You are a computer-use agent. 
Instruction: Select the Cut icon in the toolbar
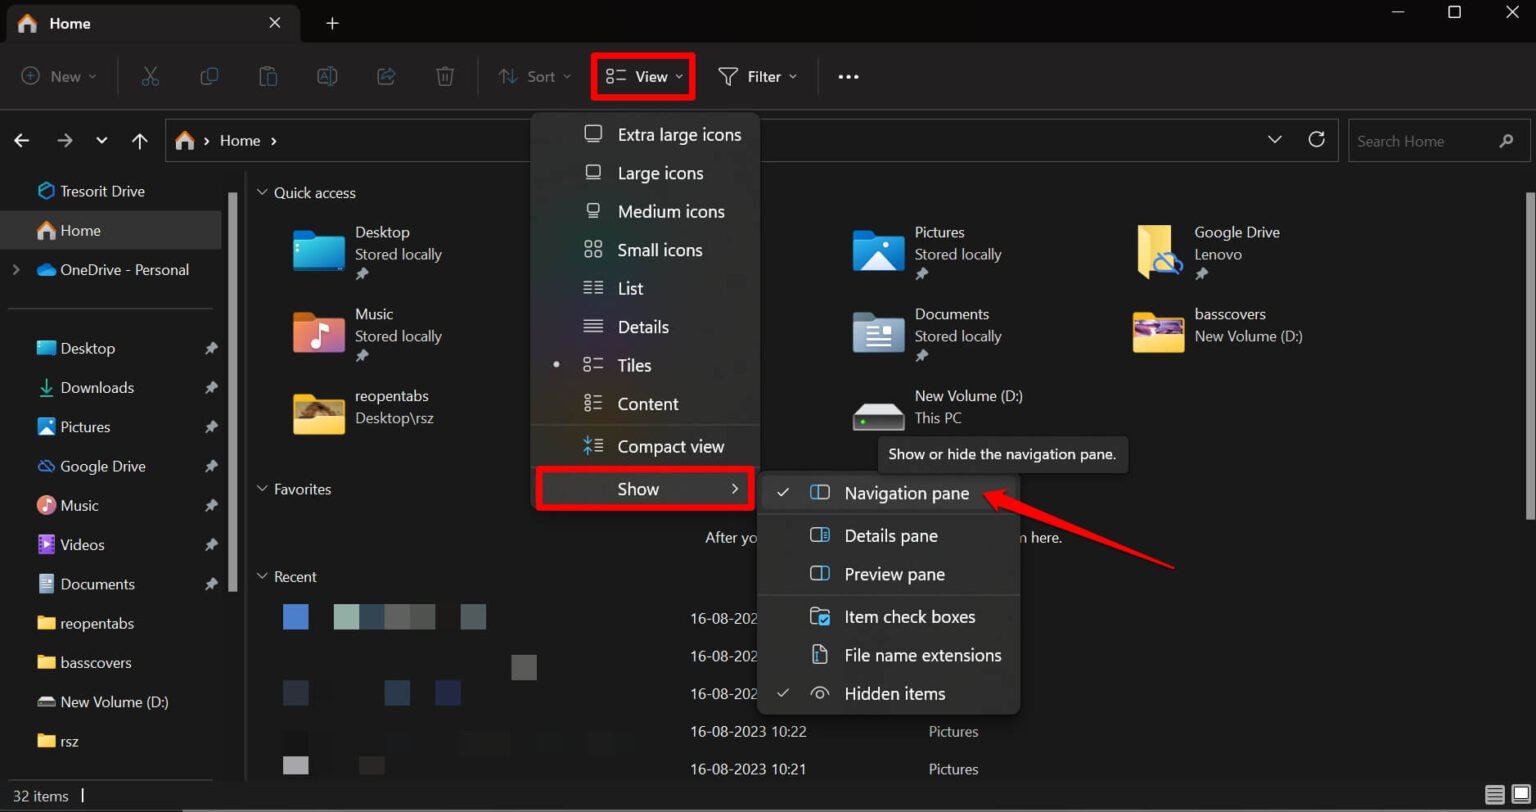tap(150, 76)
